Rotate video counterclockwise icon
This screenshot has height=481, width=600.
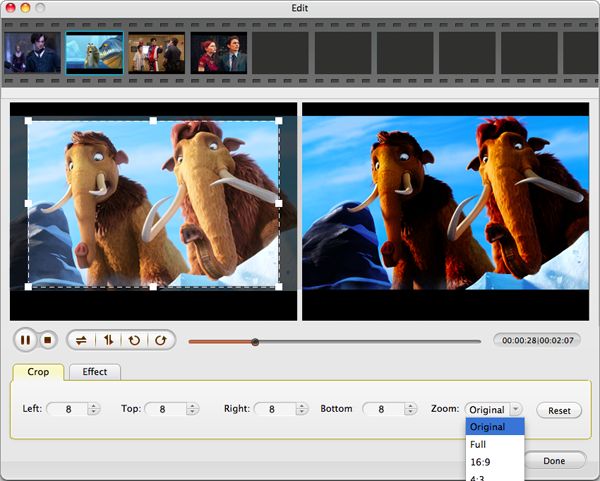coord(134,340)
